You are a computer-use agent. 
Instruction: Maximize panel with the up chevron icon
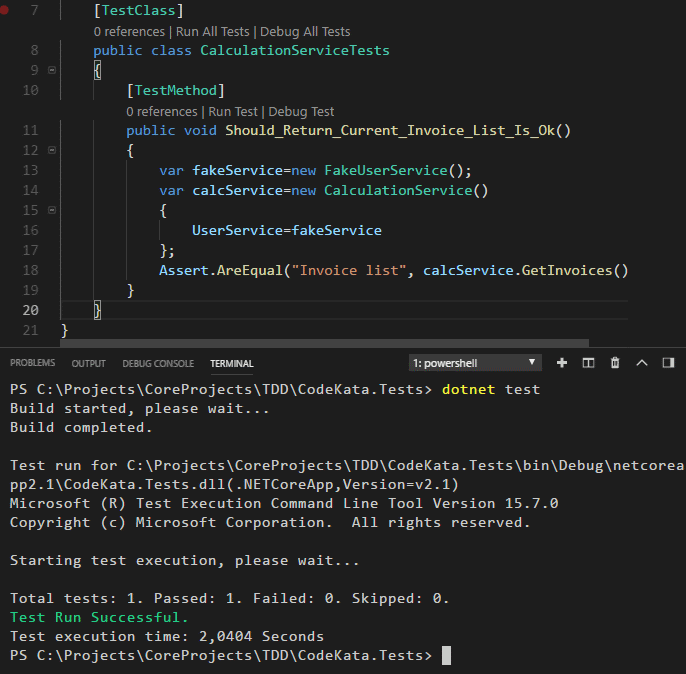click(x=642, y=363)
